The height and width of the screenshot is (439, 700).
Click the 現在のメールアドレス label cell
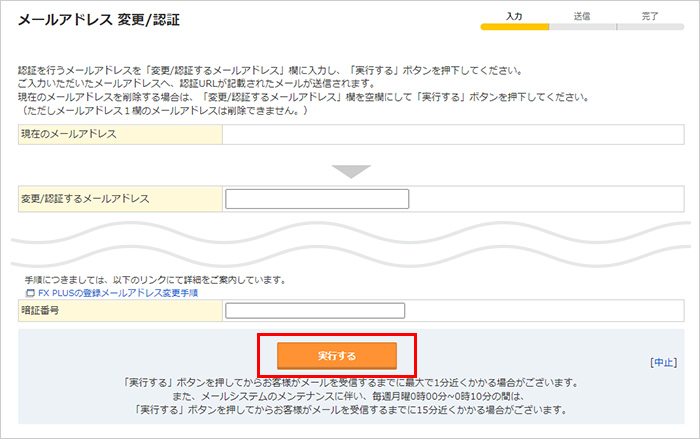pyautogui.click(x=120, y=135)
